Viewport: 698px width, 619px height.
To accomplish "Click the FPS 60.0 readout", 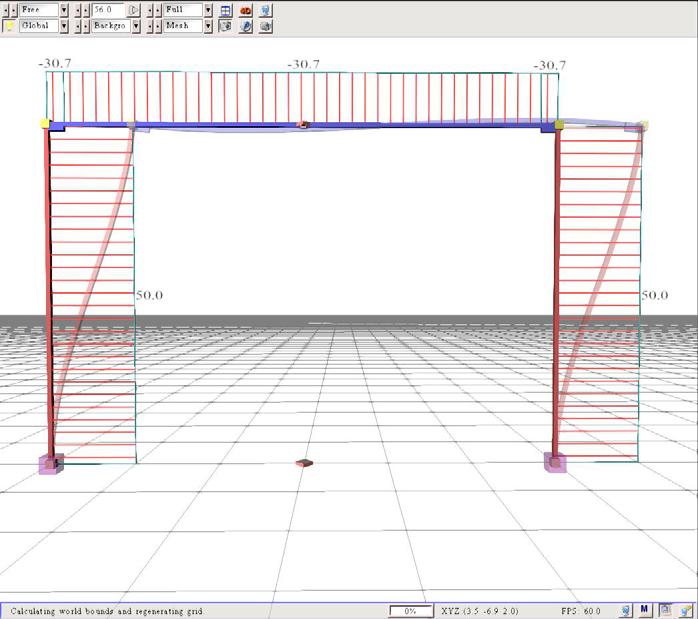I will click(580, 611).
